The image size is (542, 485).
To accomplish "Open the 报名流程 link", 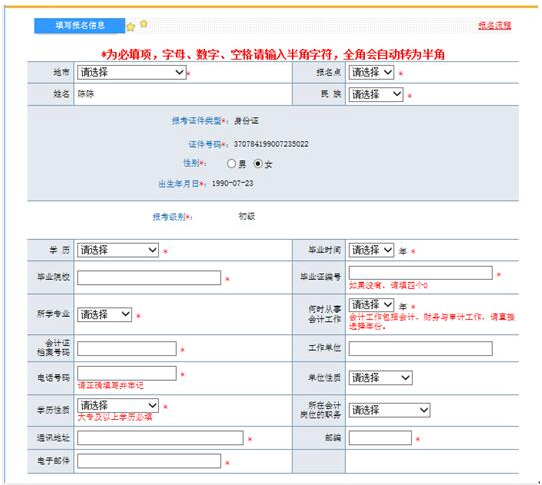I will pos(495,25).
